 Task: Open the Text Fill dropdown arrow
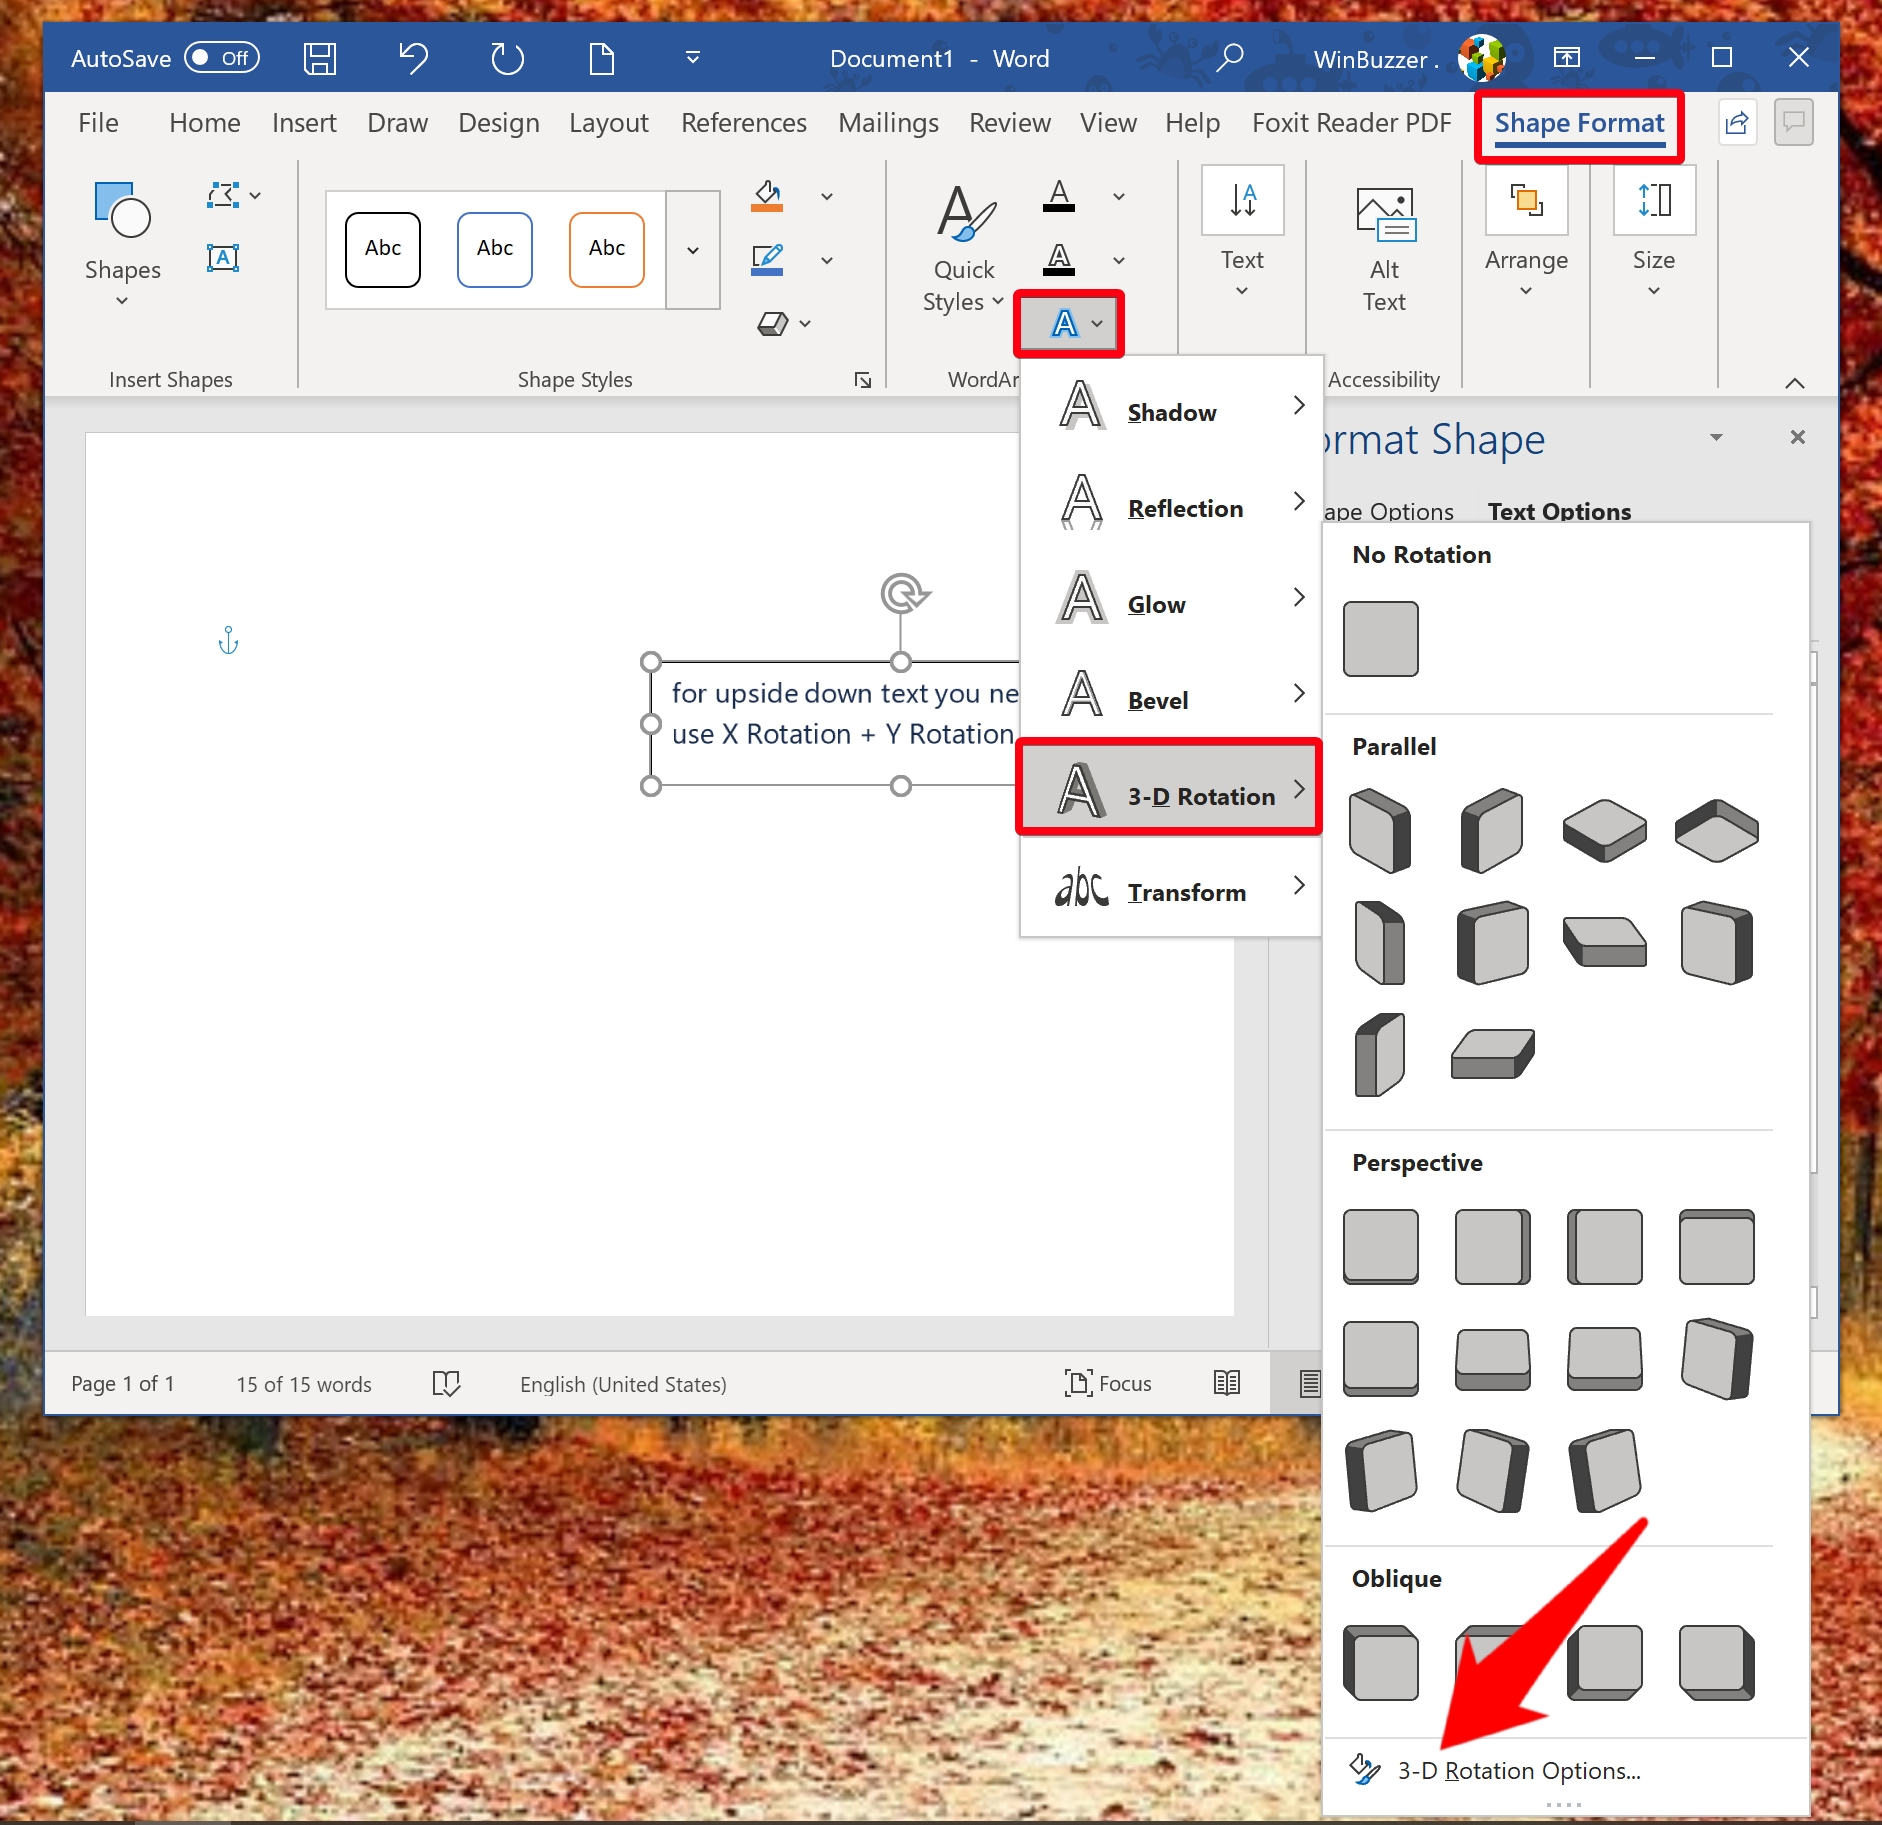click(x=1119, y=196)
